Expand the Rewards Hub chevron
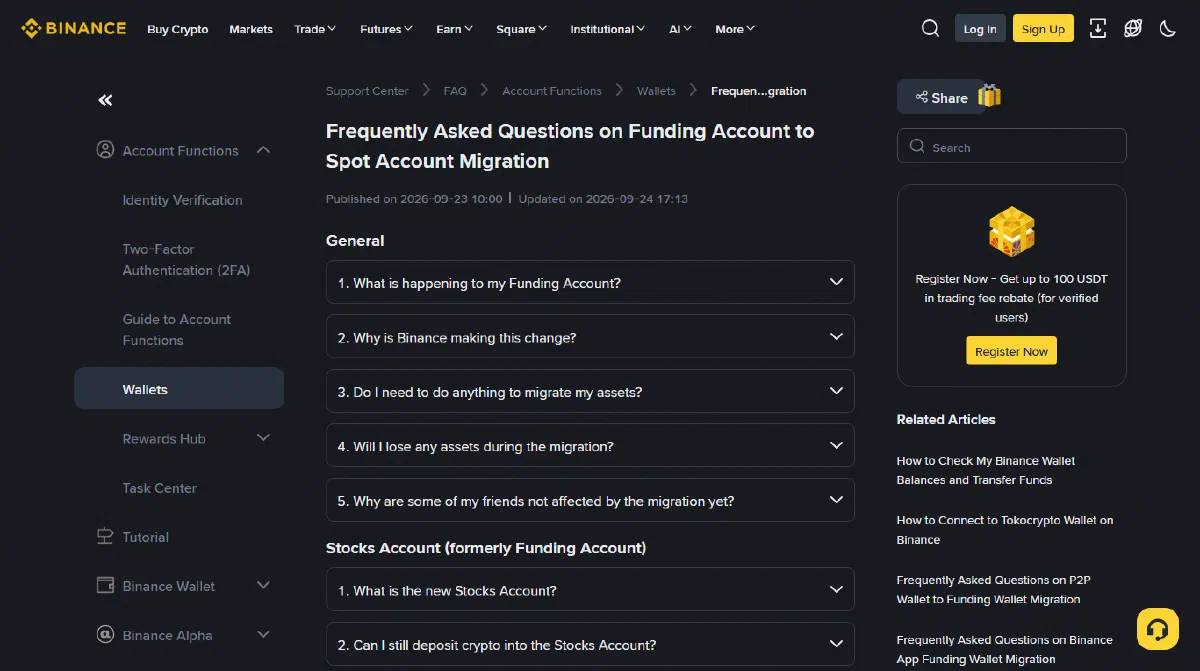Viewport: 1200px width, 671px height. point(263,438)
